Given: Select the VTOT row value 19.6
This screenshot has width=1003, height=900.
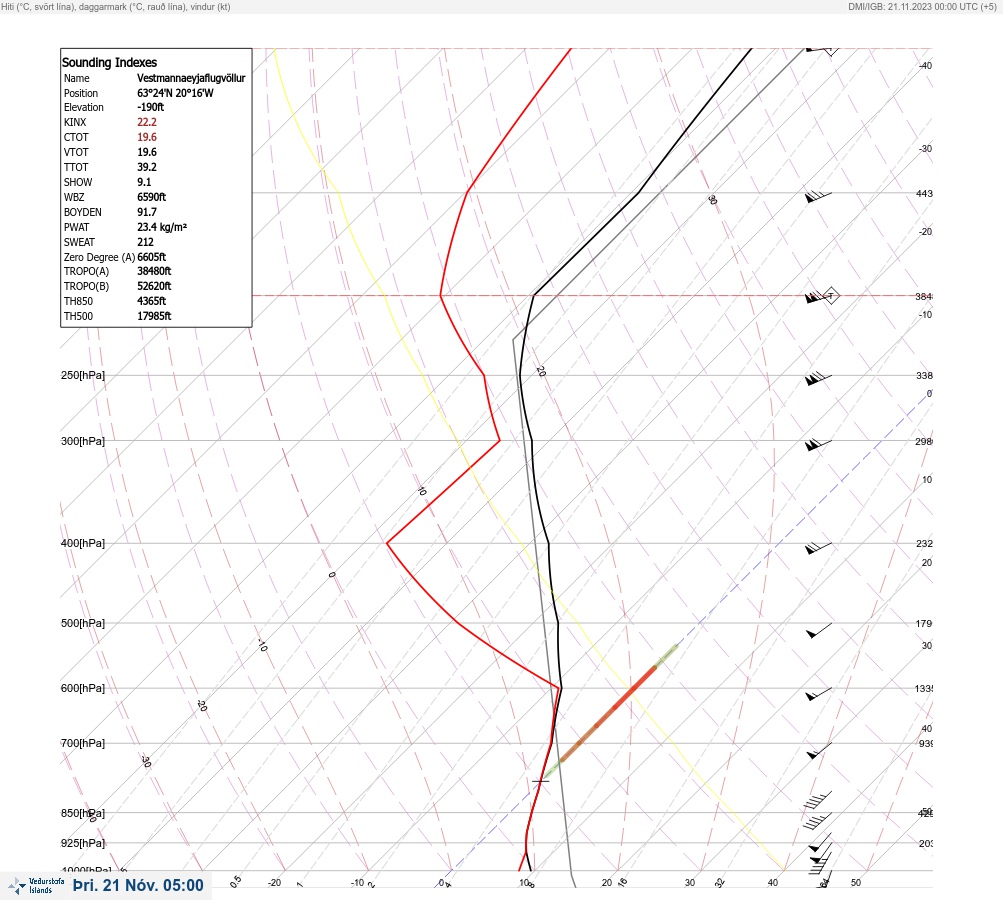Looking at the screenshot, I should click(x=147, y=152).
